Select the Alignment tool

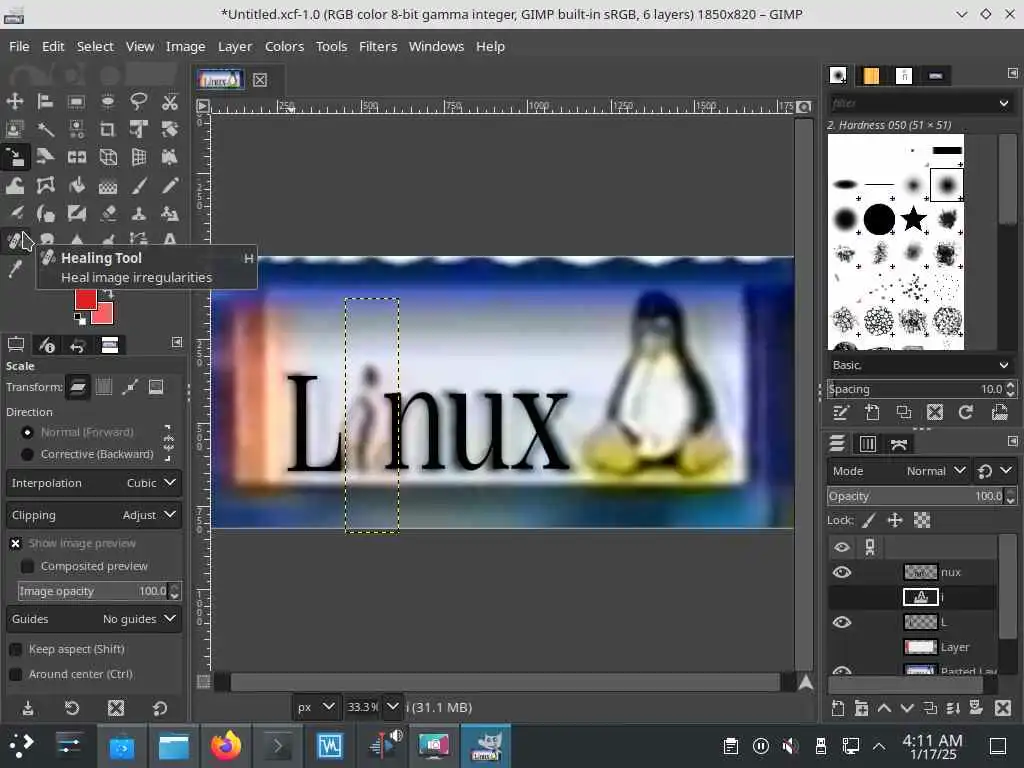coord(45,101)
